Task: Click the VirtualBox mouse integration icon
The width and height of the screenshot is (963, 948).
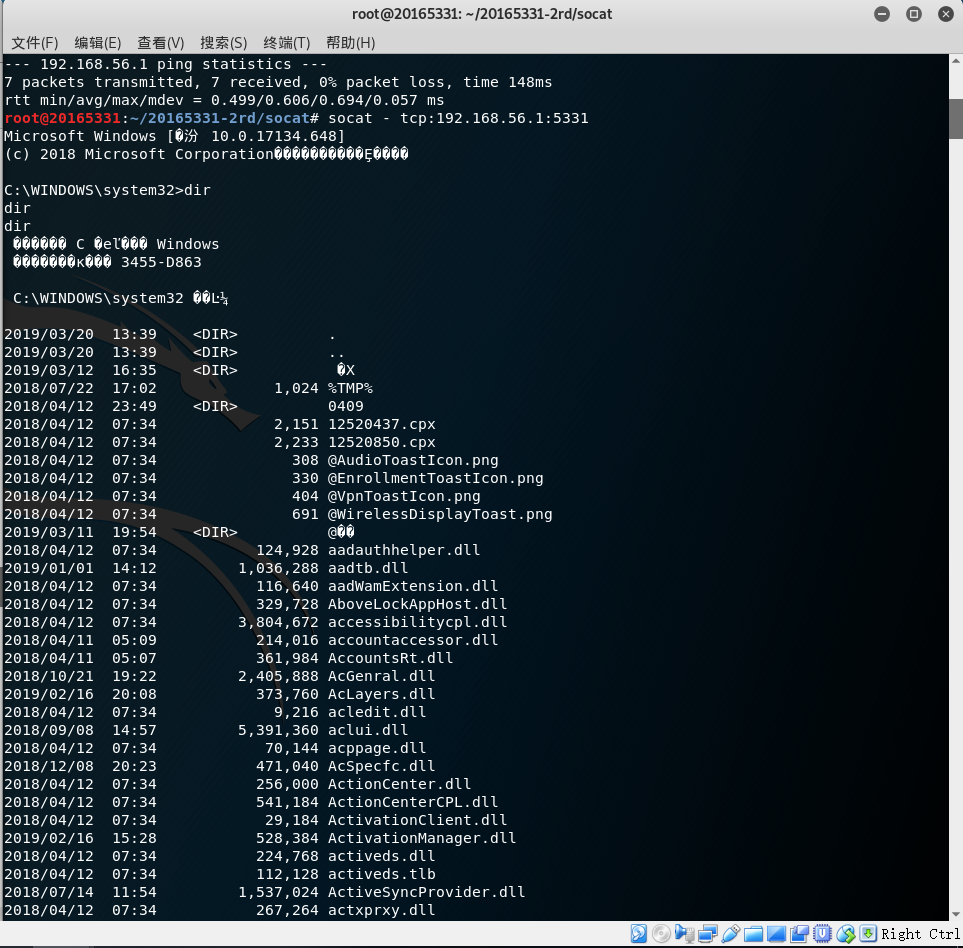Action: coord(846,934)
